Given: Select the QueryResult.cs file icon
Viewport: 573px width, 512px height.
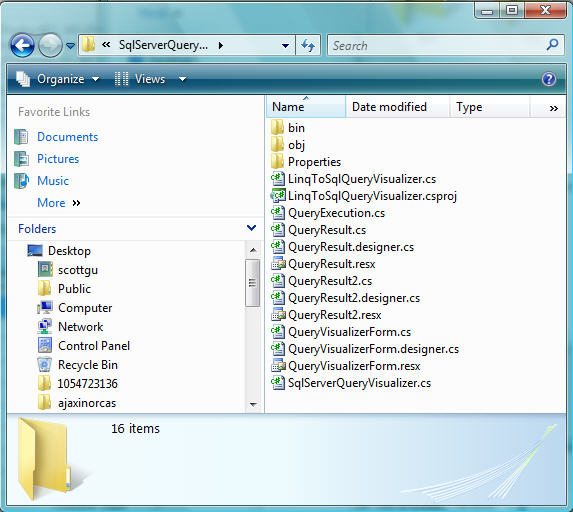Looking at the screenshot, I should point(278,230).
